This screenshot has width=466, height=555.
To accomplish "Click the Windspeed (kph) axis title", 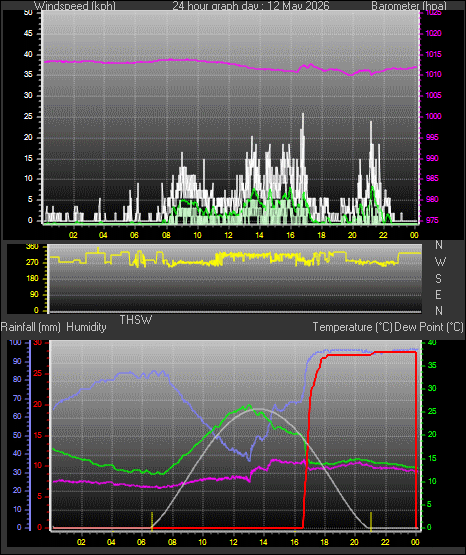I will pos(75,6).
